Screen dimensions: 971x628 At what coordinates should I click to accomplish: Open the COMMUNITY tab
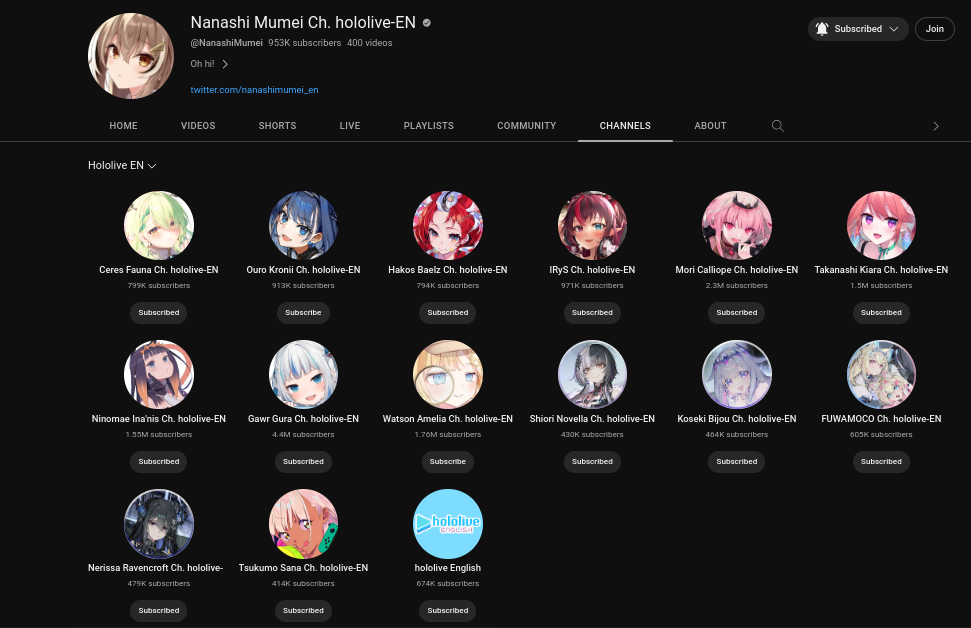pos(526,126)
